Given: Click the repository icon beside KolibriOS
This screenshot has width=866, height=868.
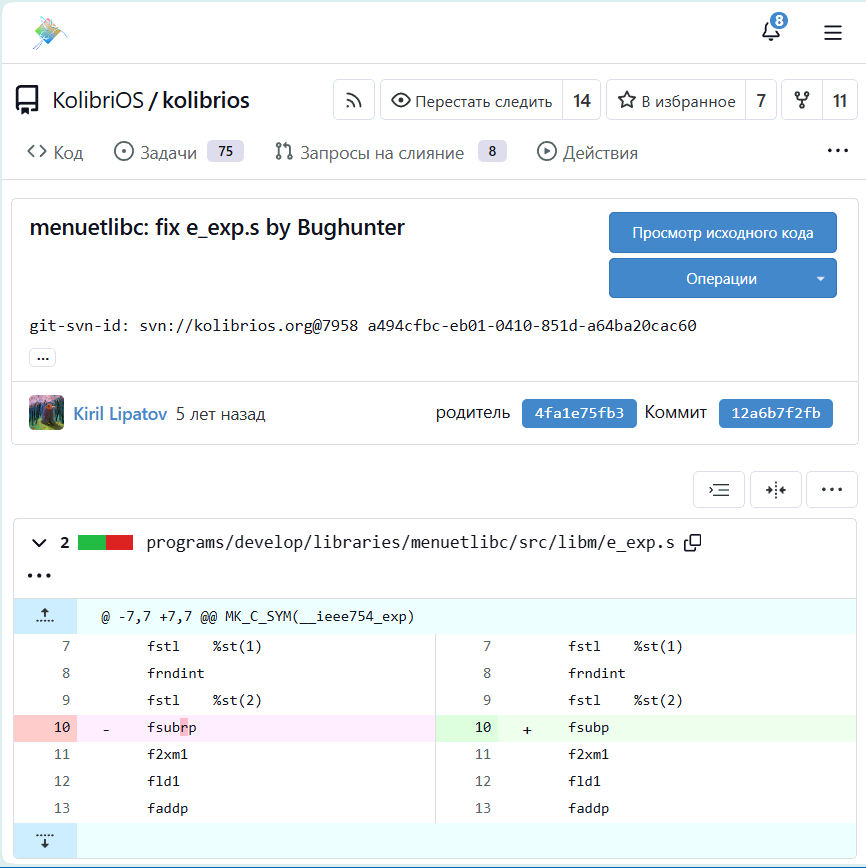Looking at the screenshot, I should [27, 100].
